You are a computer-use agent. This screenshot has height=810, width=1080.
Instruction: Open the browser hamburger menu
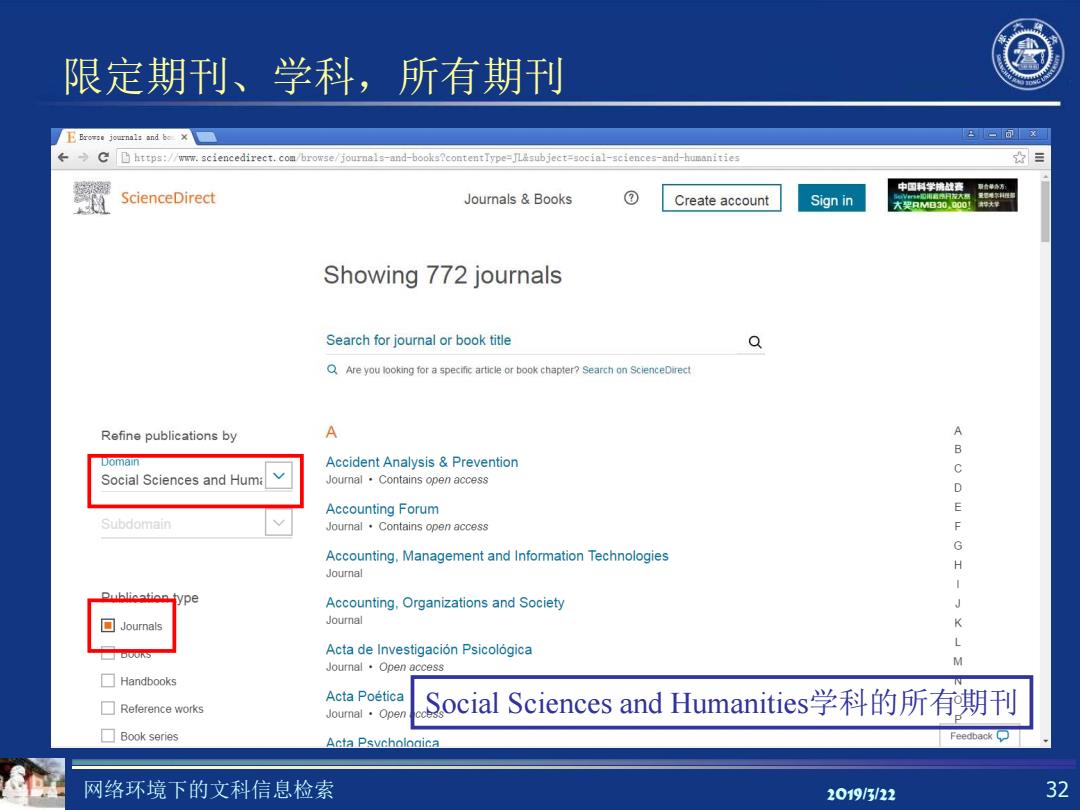pyautogui.click(x=1039, y=158)
